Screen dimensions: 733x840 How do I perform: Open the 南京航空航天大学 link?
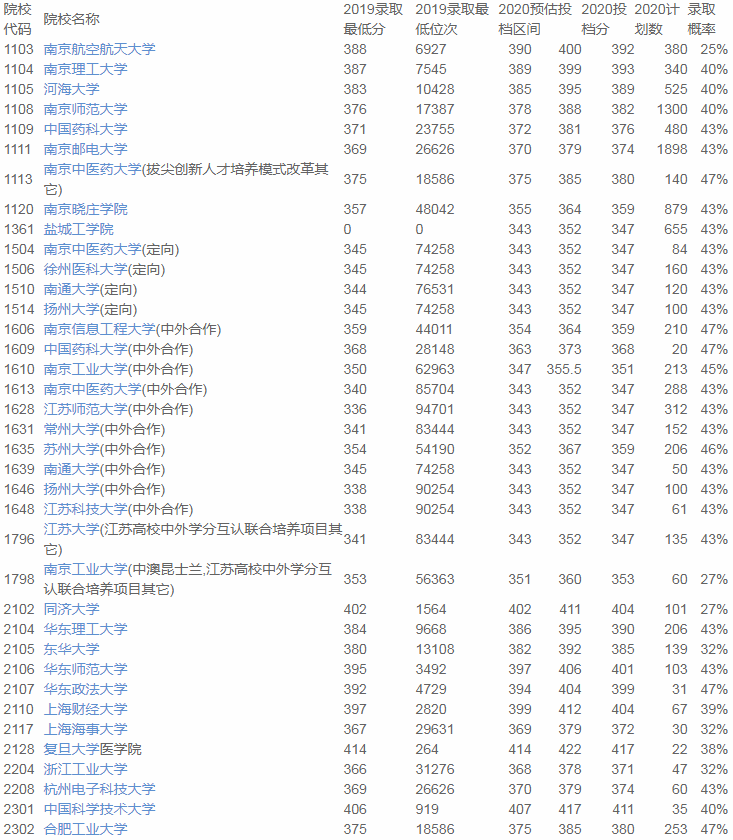pyautogui.click(x=100, y=49)
